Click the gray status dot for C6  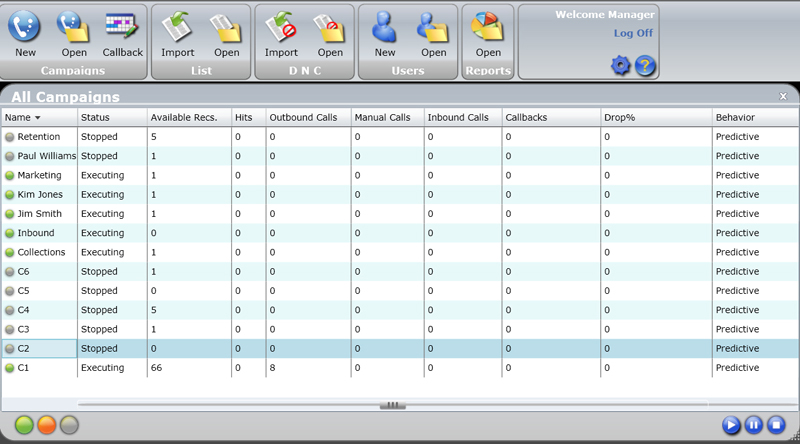point(10,272)
